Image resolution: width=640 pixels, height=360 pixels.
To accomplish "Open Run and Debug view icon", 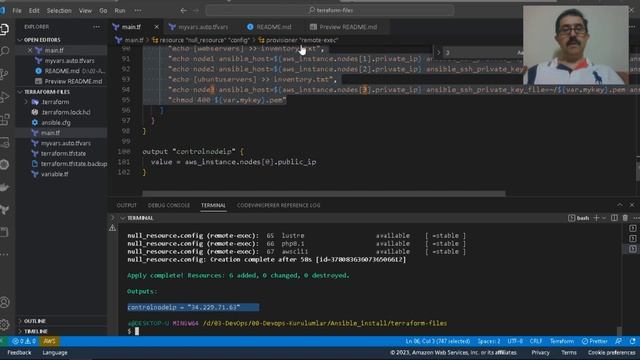I will tap(4, 97).
